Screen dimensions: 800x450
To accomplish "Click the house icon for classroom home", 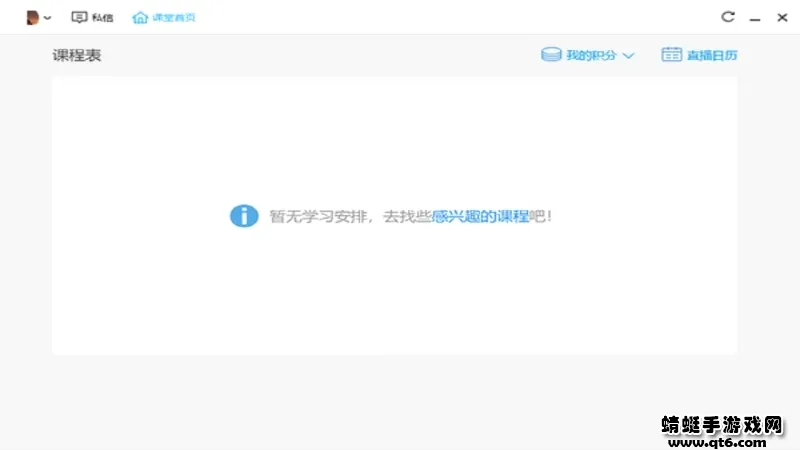I will tap(140, 17).
